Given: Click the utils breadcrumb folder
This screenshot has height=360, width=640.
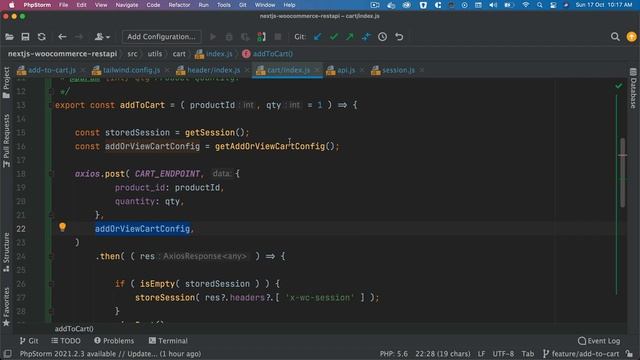Looking at the screenshot, I should pyautogui.click(x=155, y=54).
